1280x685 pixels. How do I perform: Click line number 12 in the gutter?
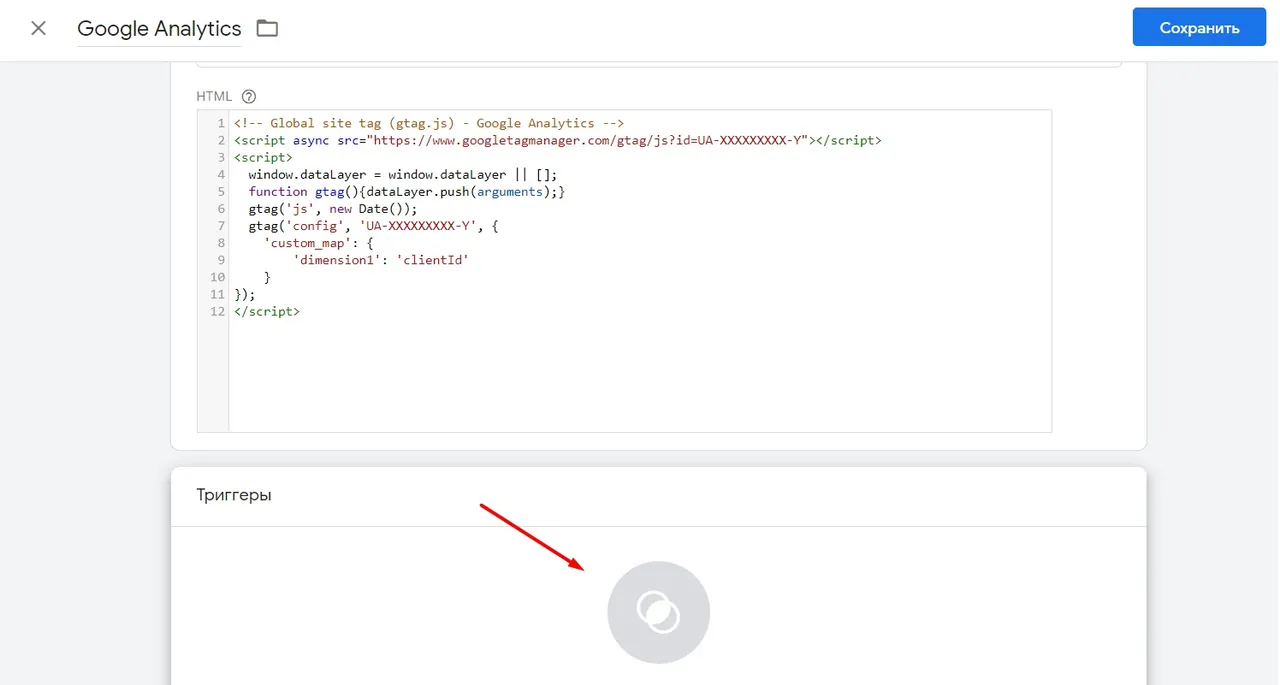217,311
